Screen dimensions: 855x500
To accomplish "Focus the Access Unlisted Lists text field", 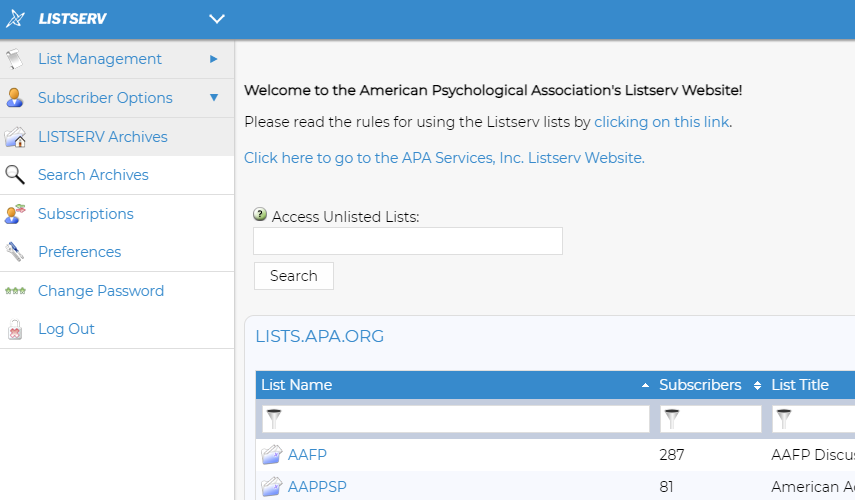I will click(407, 241).
